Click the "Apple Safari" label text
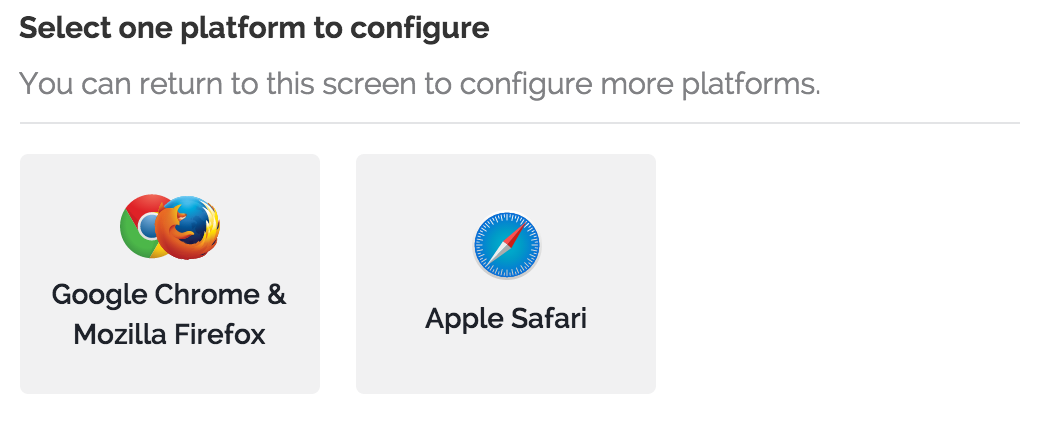Screen dimensions: 1046x426 (x=506, y=319)
